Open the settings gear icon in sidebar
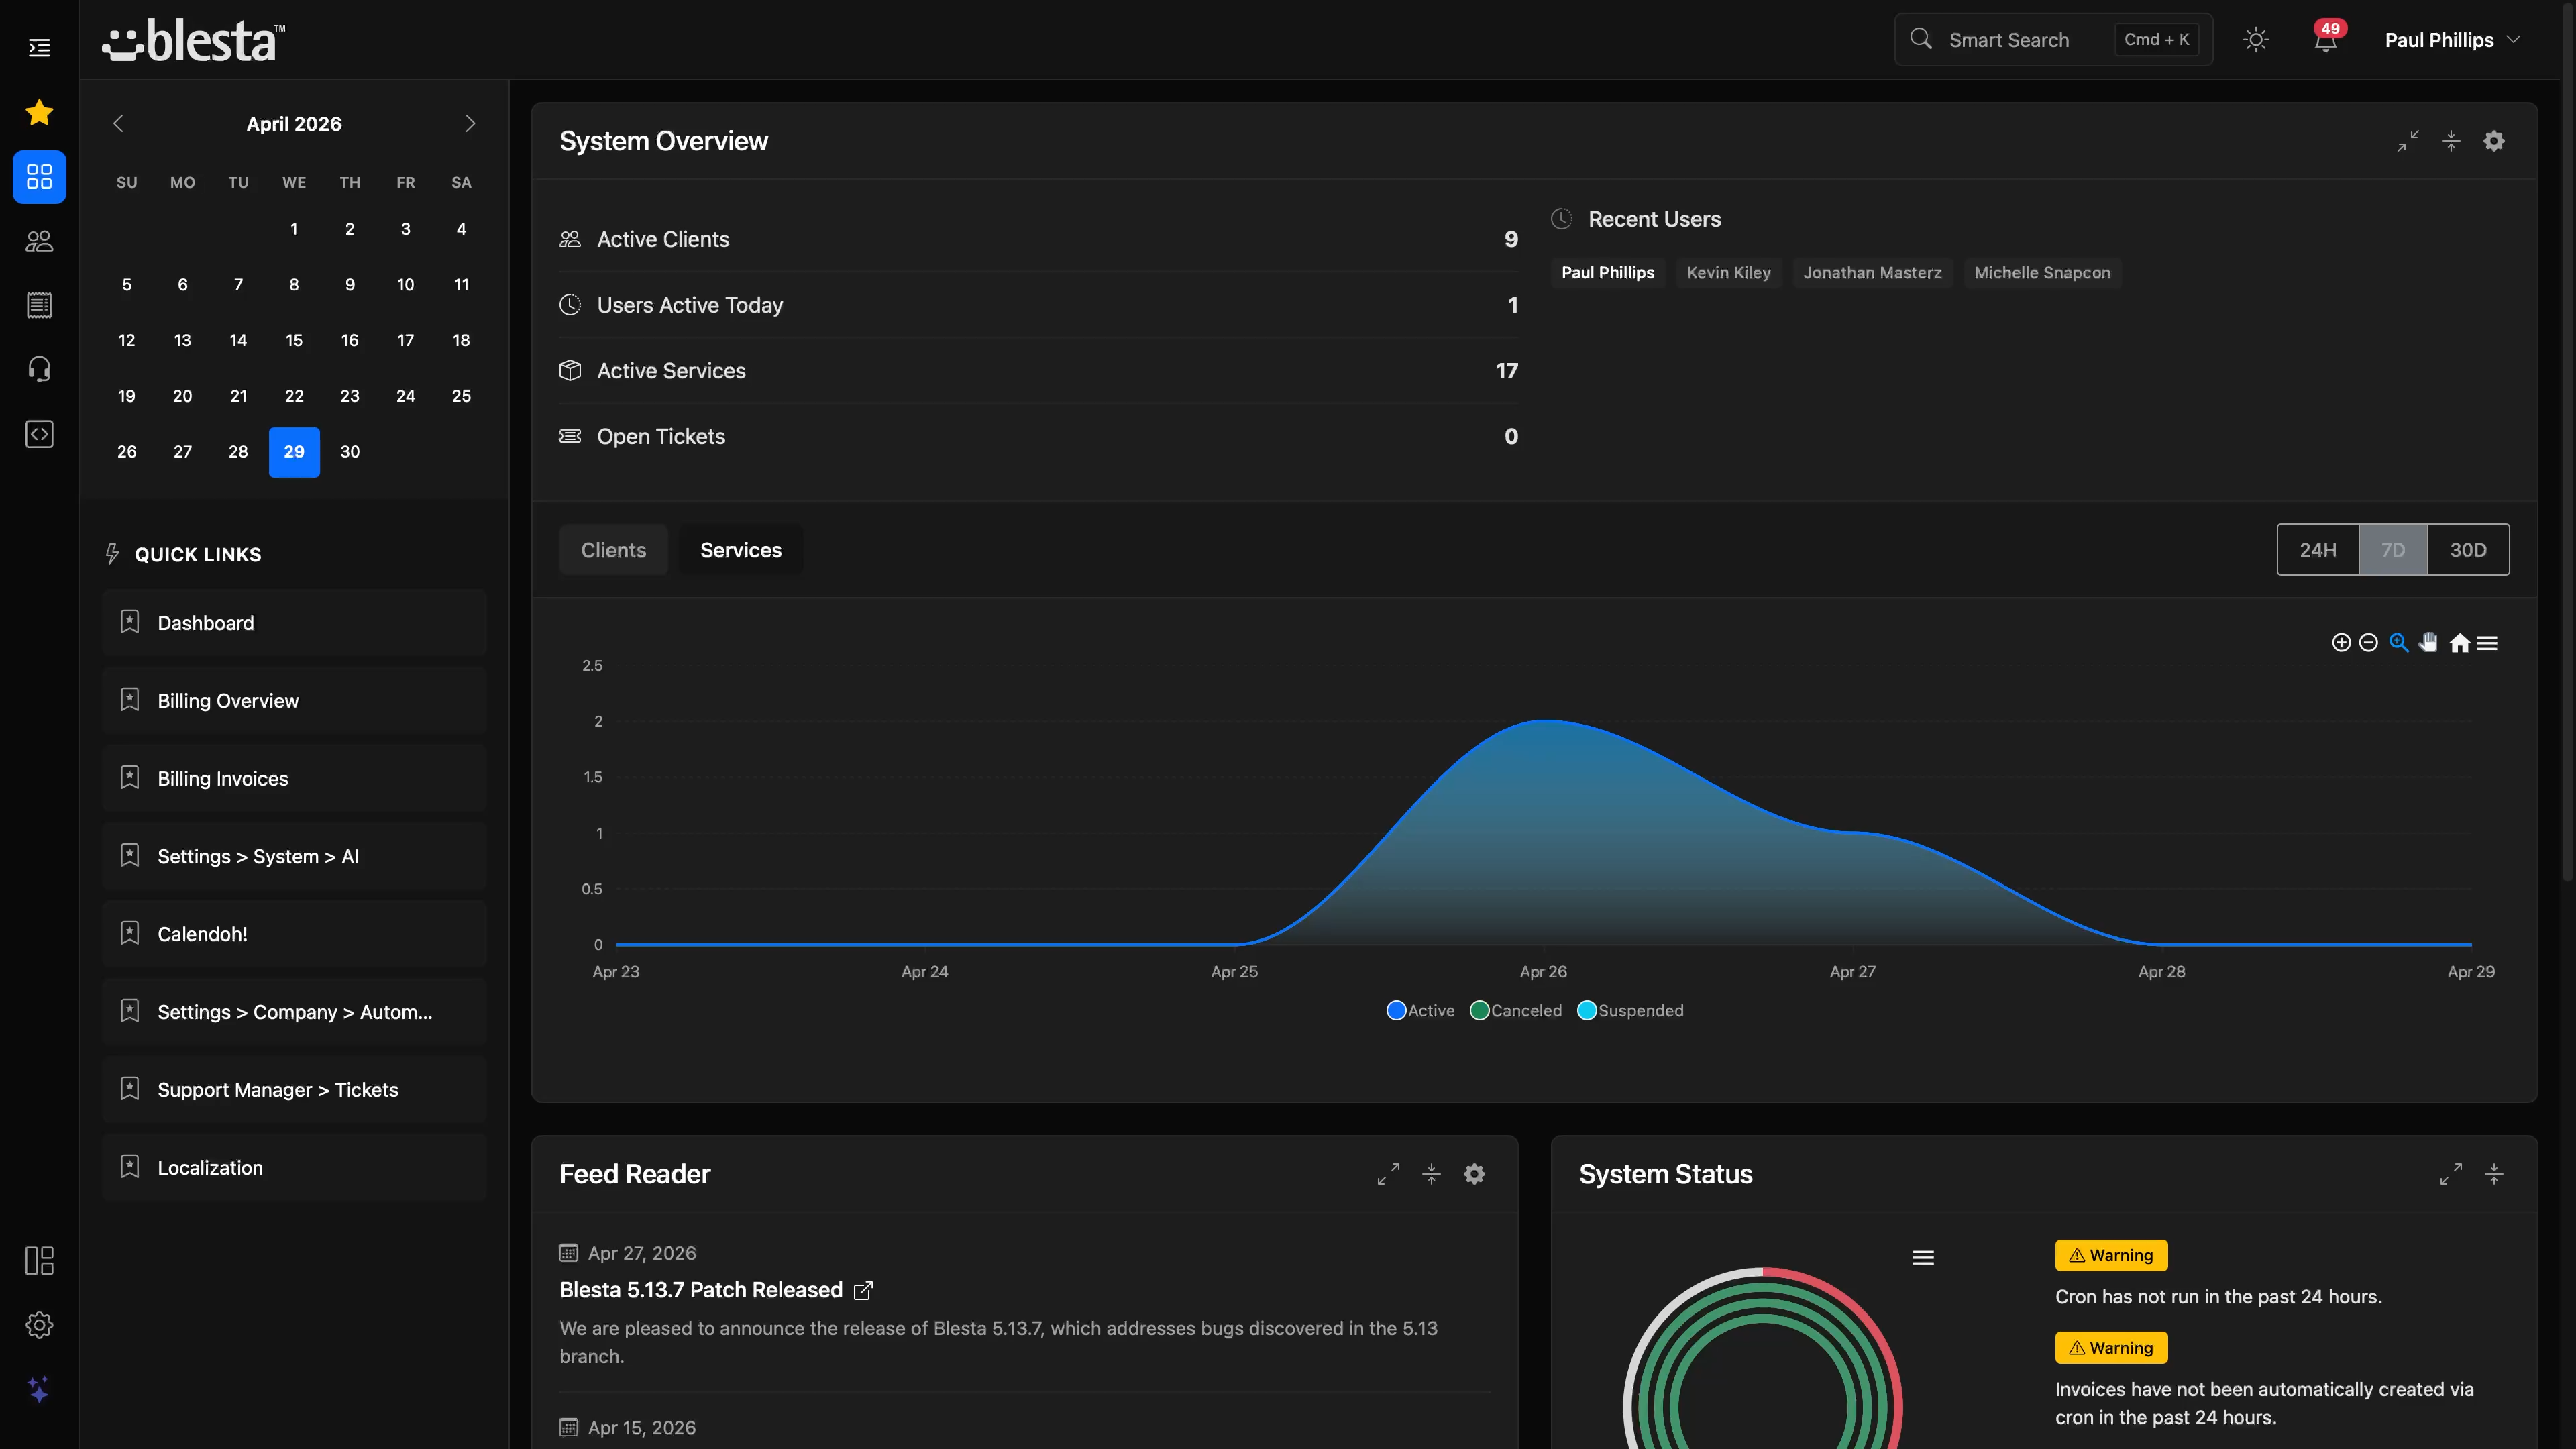2576x1449 pixels. (x=39, y=1325)
